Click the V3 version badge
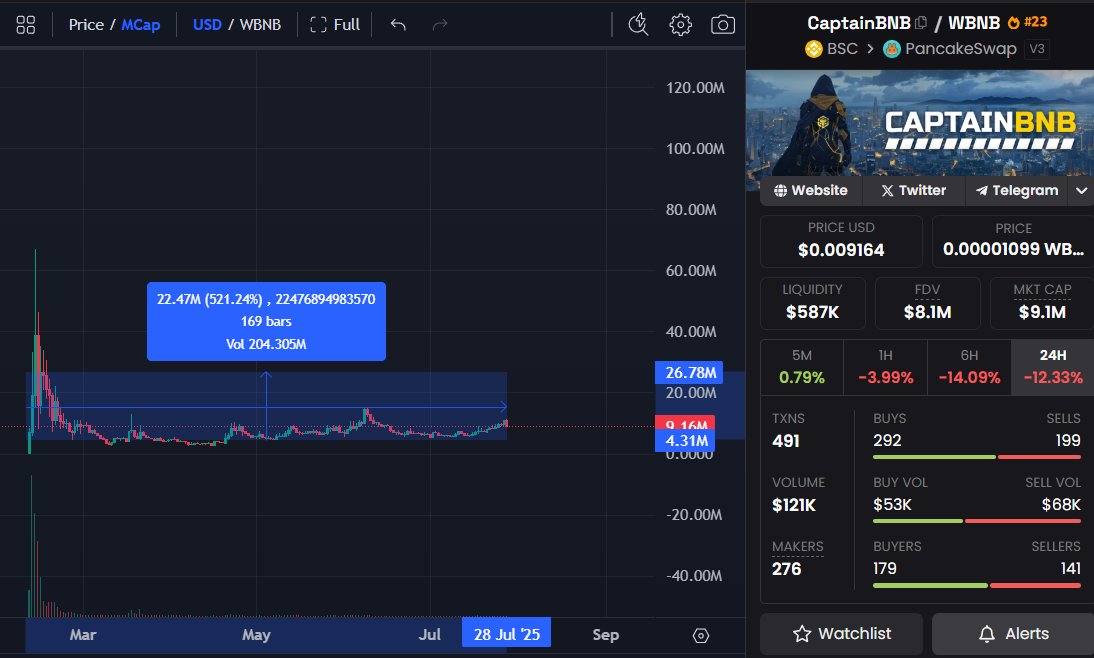 pyautogui.click(x=1037, y=49)
